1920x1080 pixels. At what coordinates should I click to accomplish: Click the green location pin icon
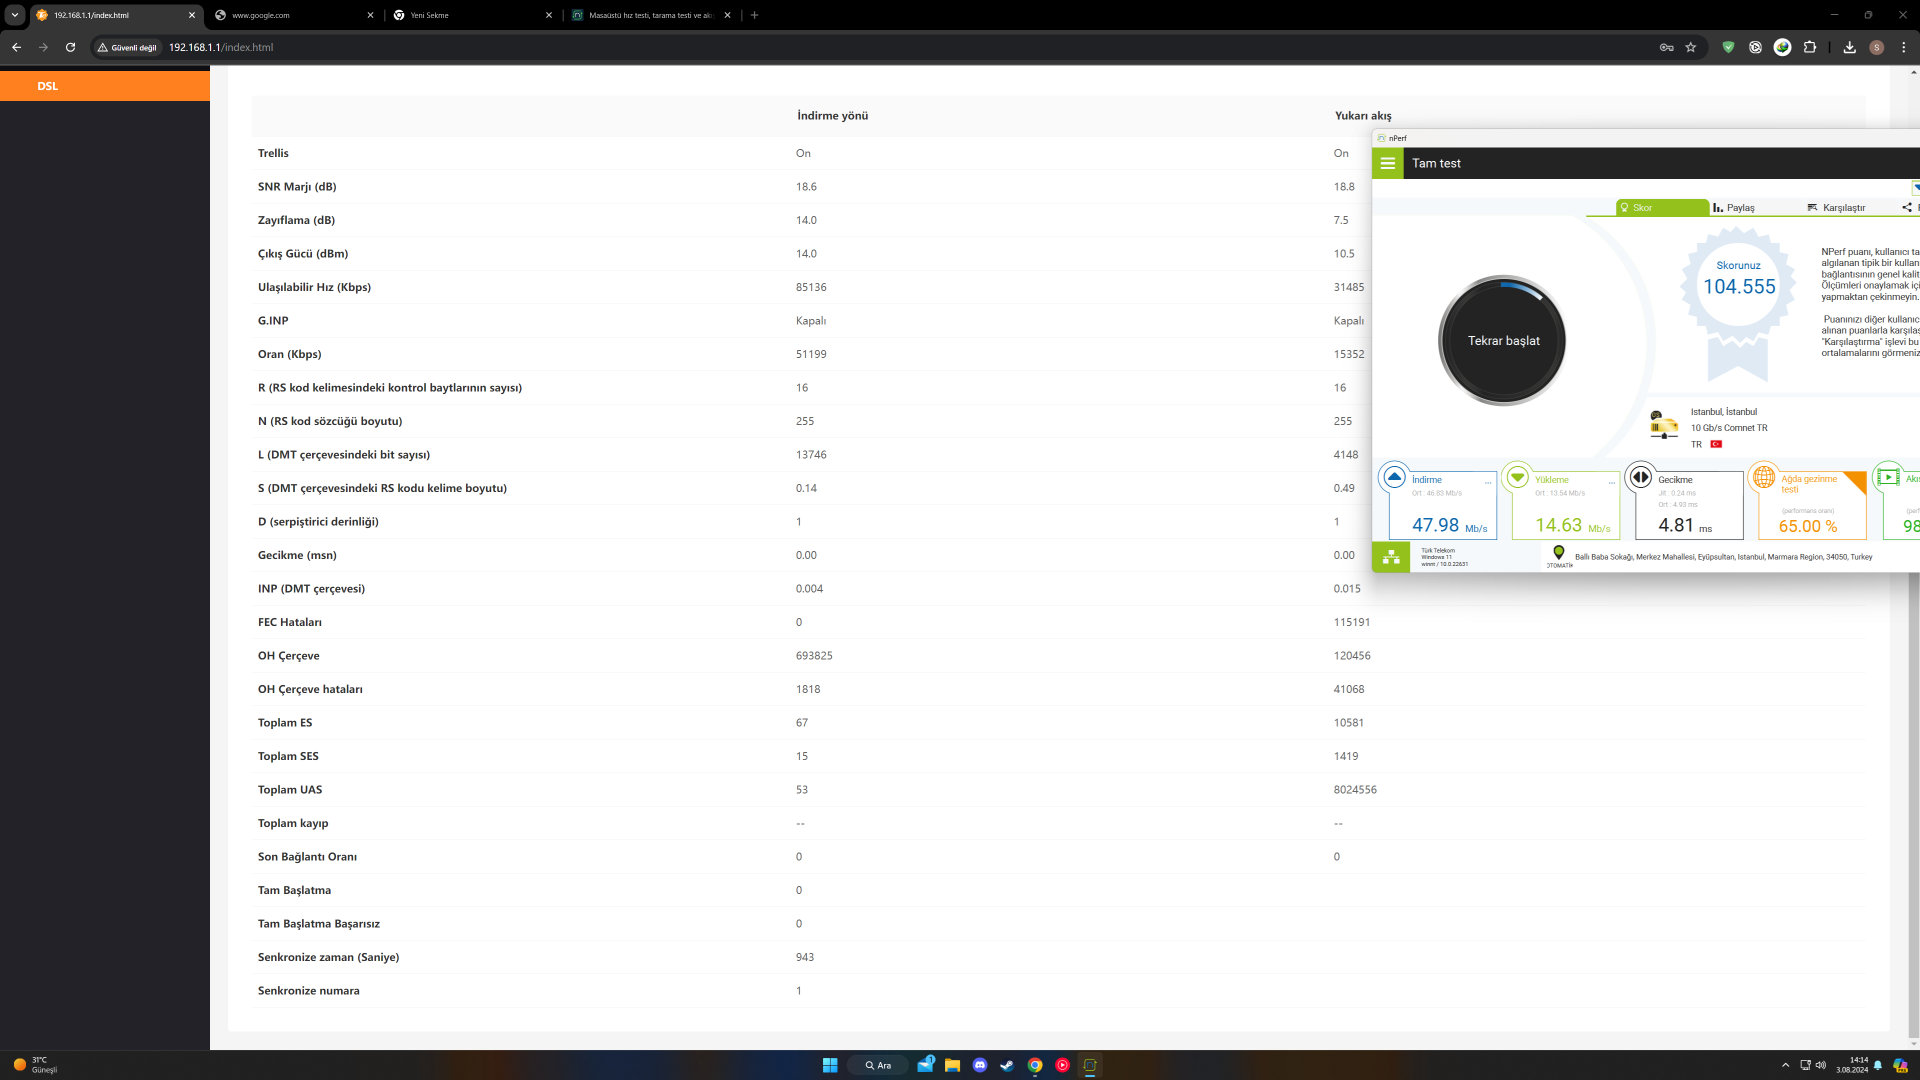tap(1558, 552)
